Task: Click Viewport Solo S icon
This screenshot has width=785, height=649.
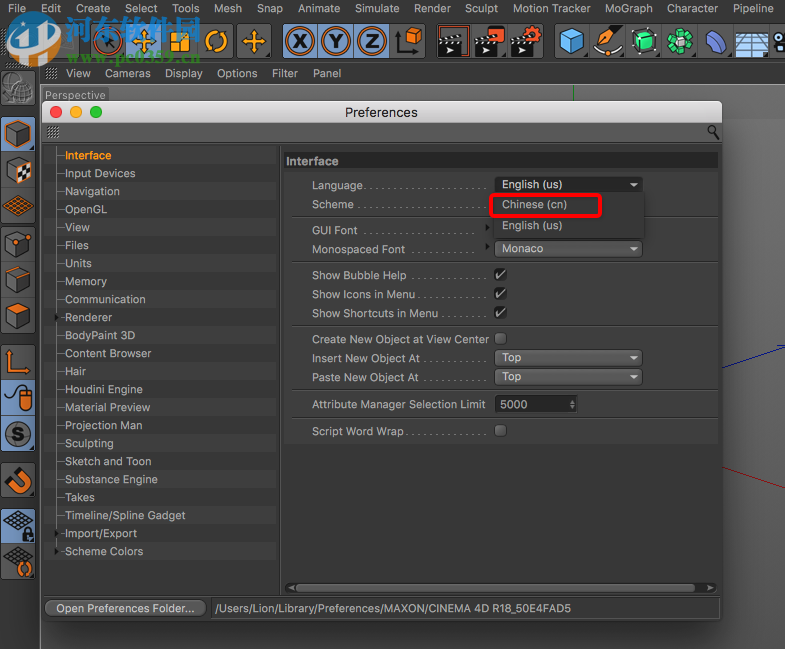Action: (x=18, y=434)
